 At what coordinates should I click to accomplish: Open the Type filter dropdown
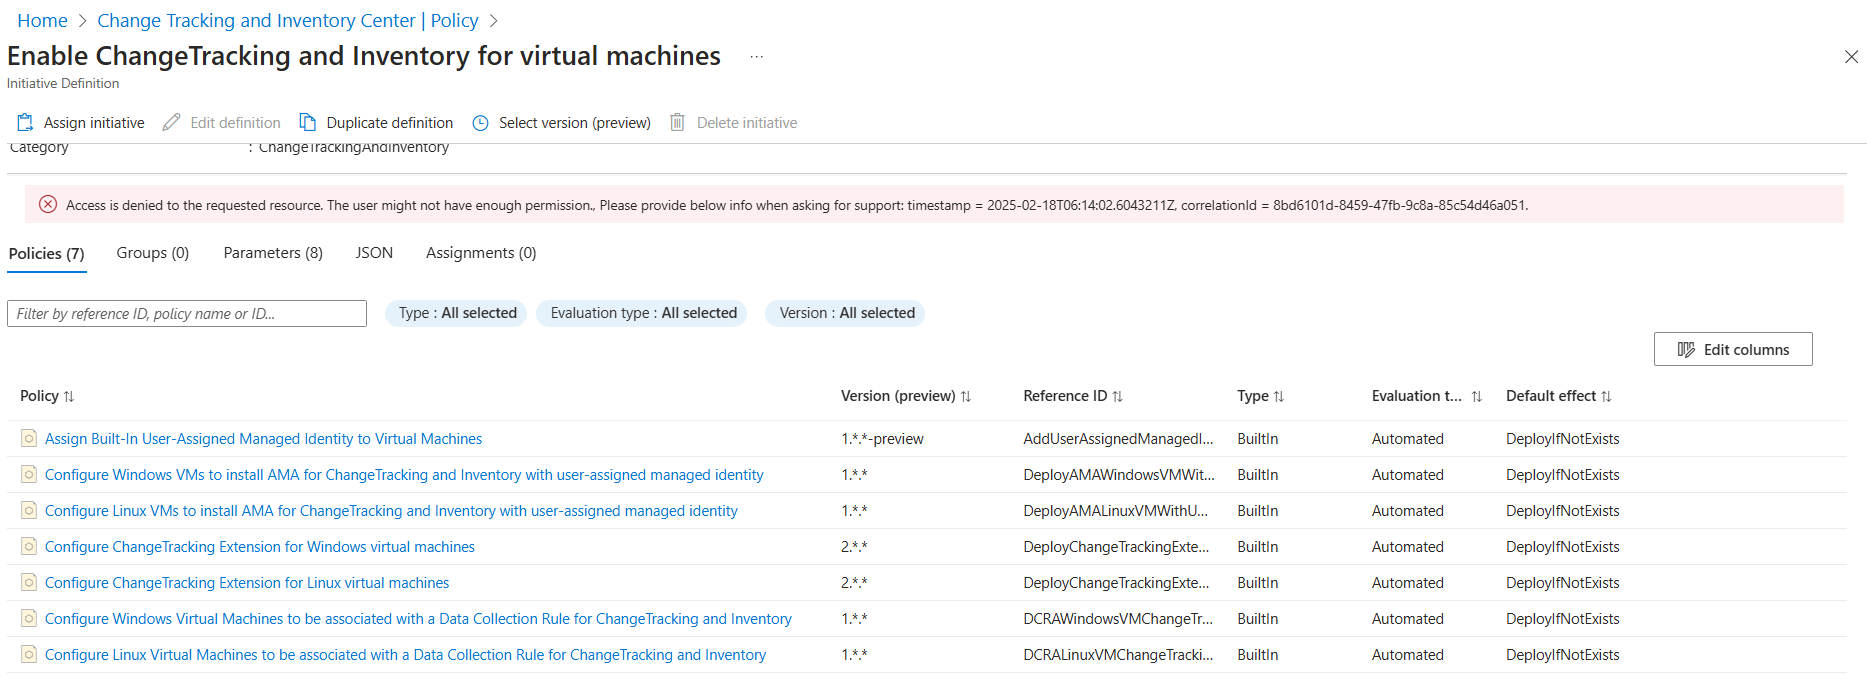click(457, 313)
